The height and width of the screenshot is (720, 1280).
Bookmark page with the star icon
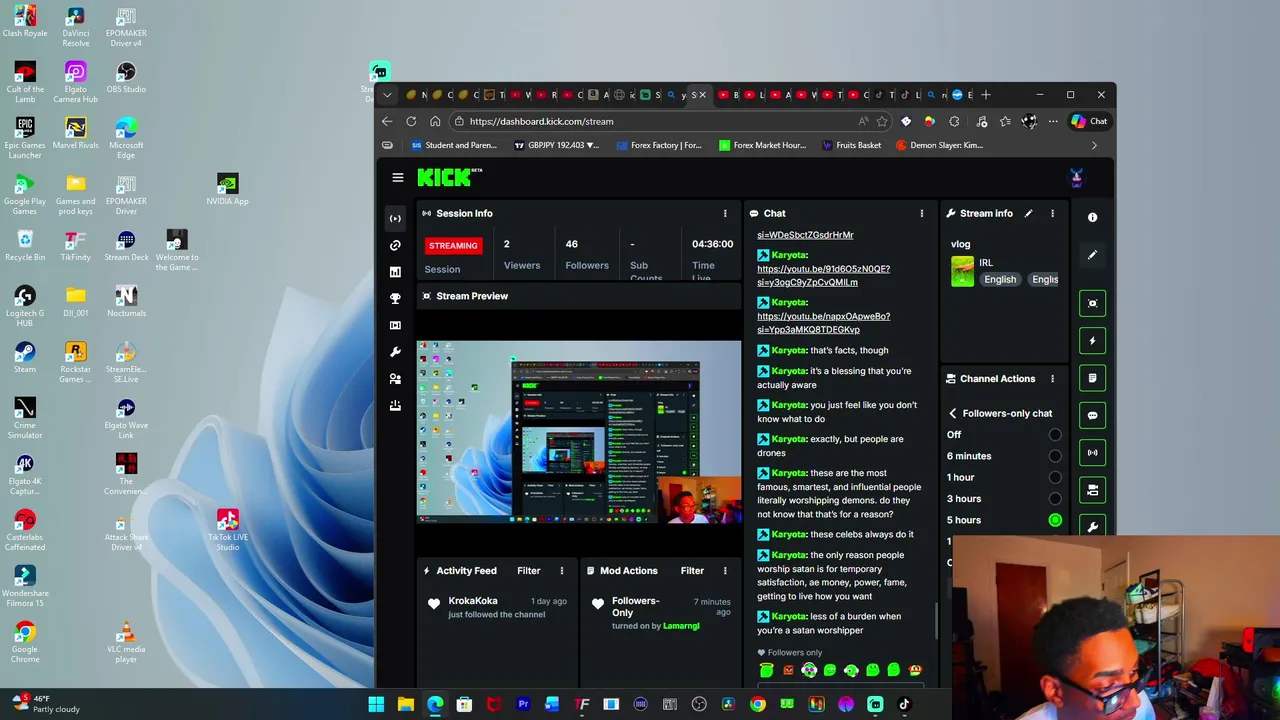tap(882, 121)
